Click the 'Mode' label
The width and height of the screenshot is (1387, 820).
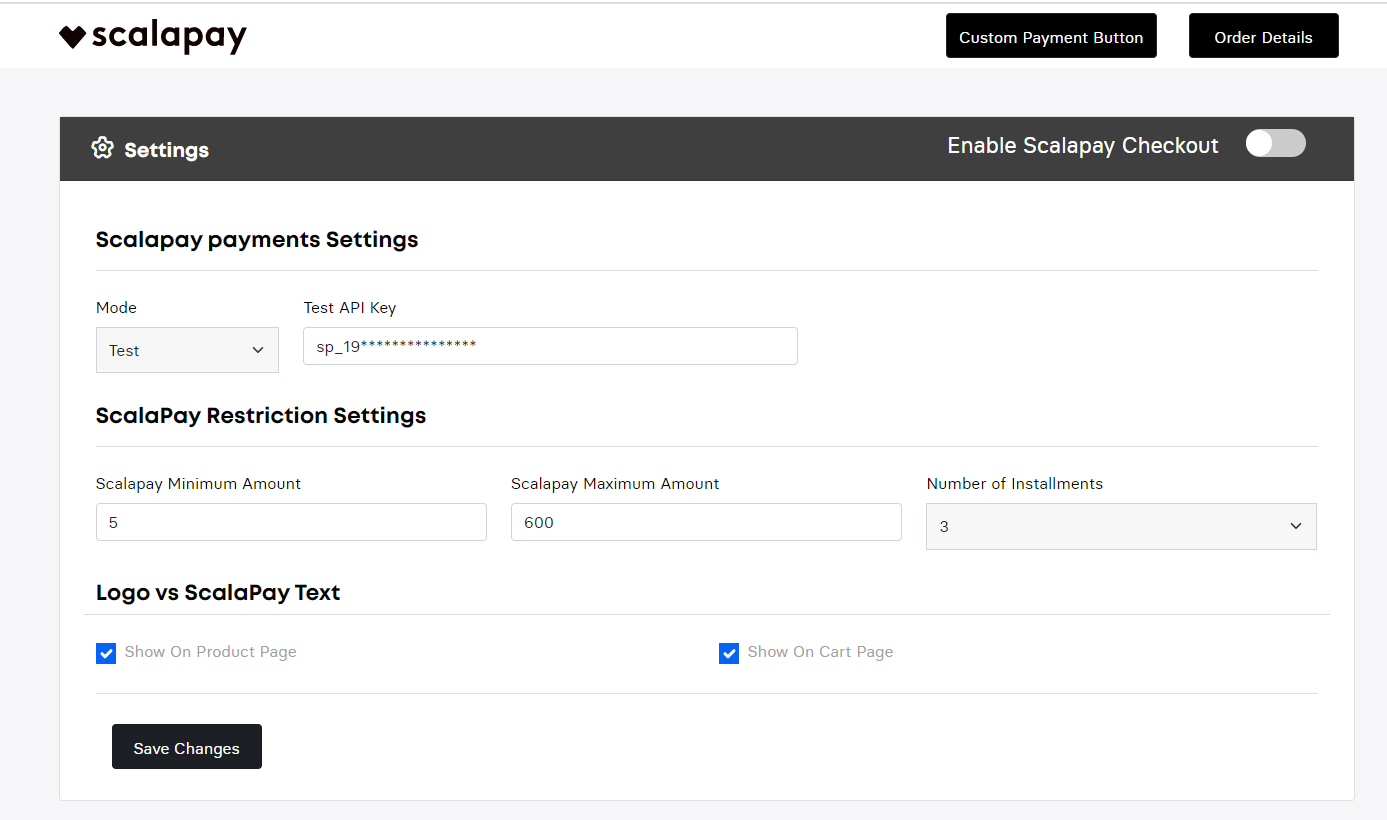coord(116,308)
